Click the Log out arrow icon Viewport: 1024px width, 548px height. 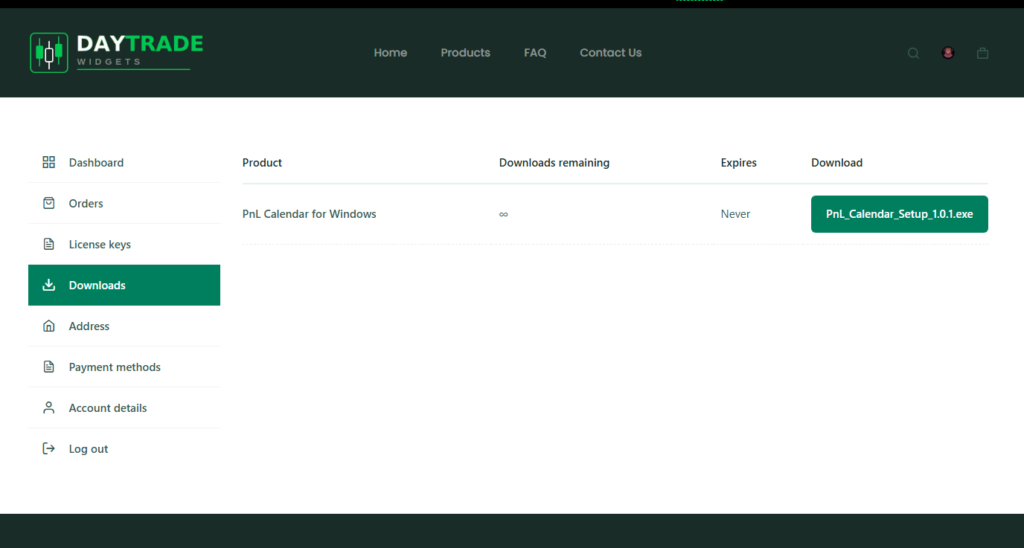pos(49,449)
